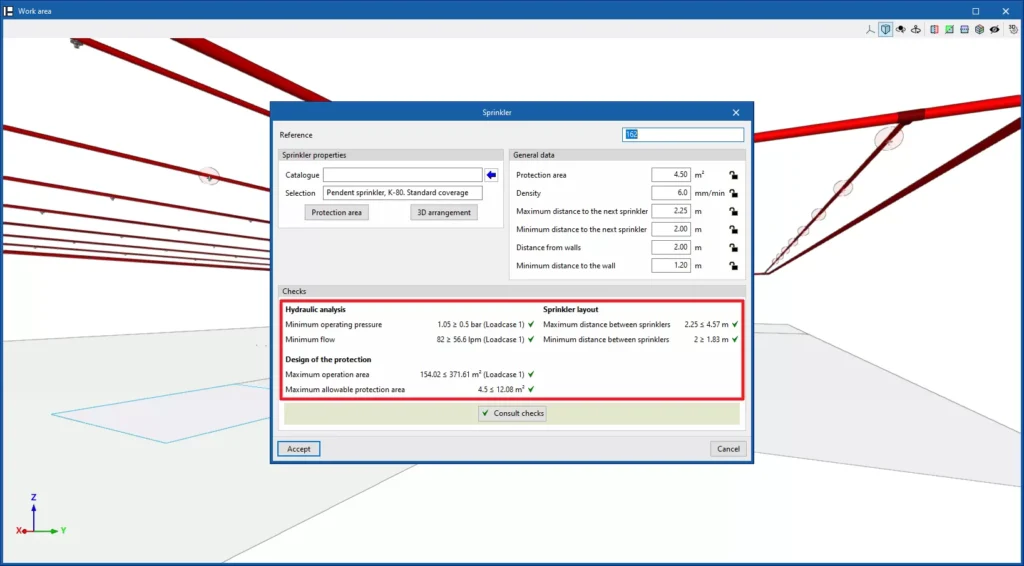Click the red-blue split view icon

click(934, 30)
